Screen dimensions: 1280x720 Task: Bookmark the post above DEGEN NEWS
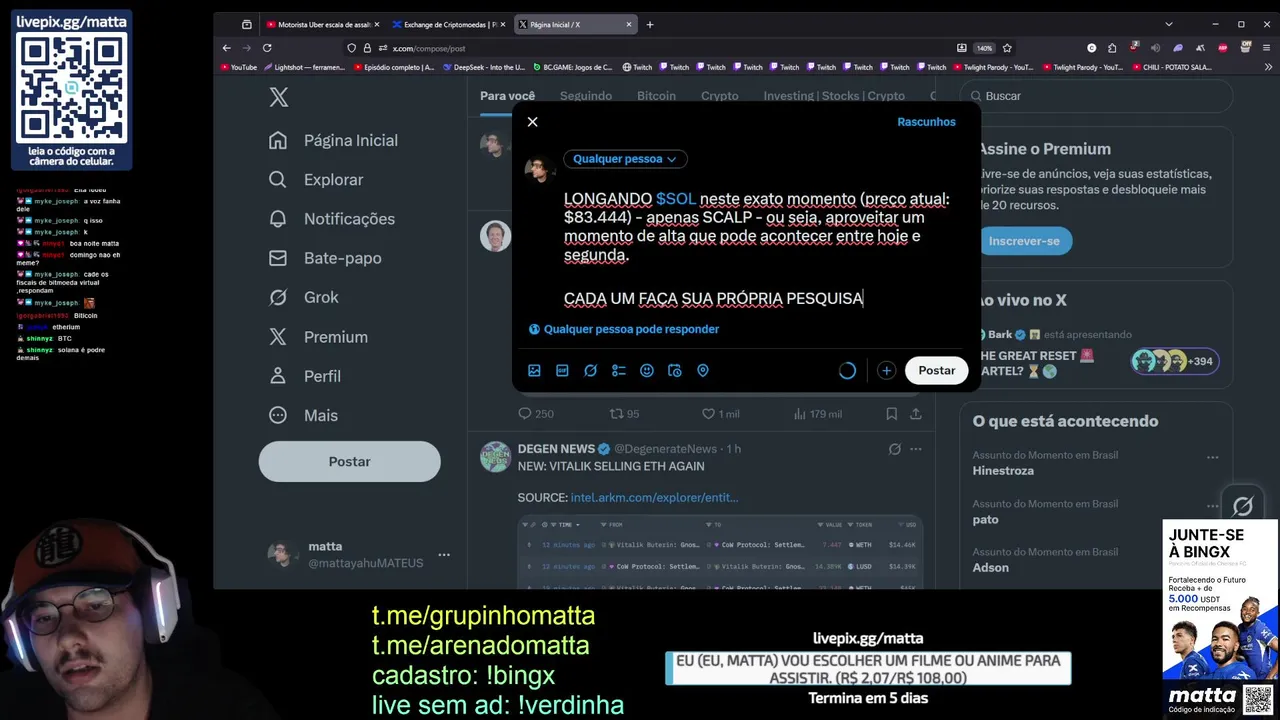point(891,413)
